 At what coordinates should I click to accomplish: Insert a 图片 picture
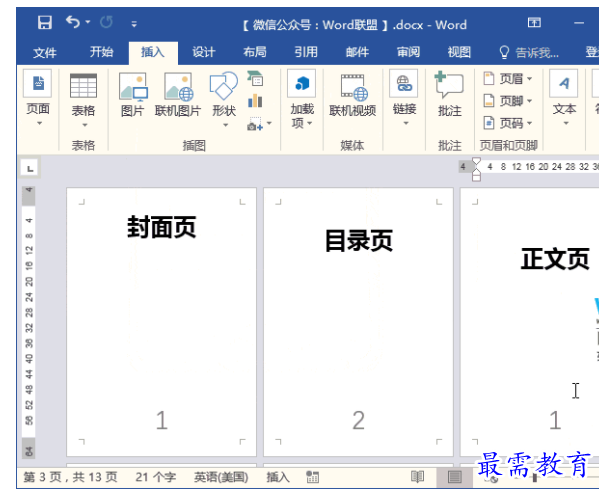[x=133, y=95]
